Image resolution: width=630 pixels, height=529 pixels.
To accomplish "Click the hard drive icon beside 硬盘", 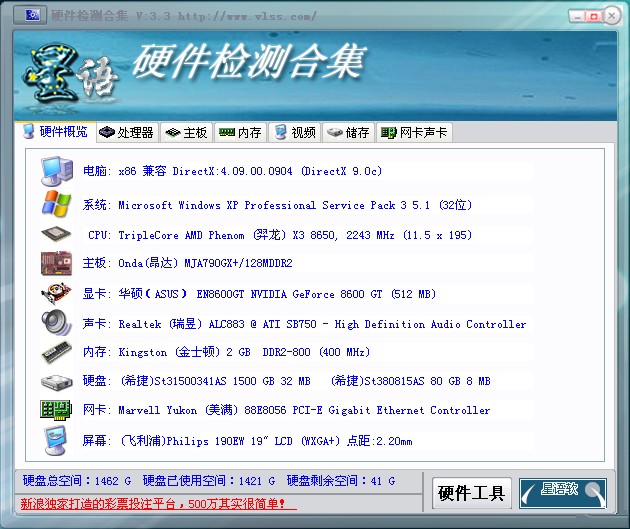I will 57,381.
